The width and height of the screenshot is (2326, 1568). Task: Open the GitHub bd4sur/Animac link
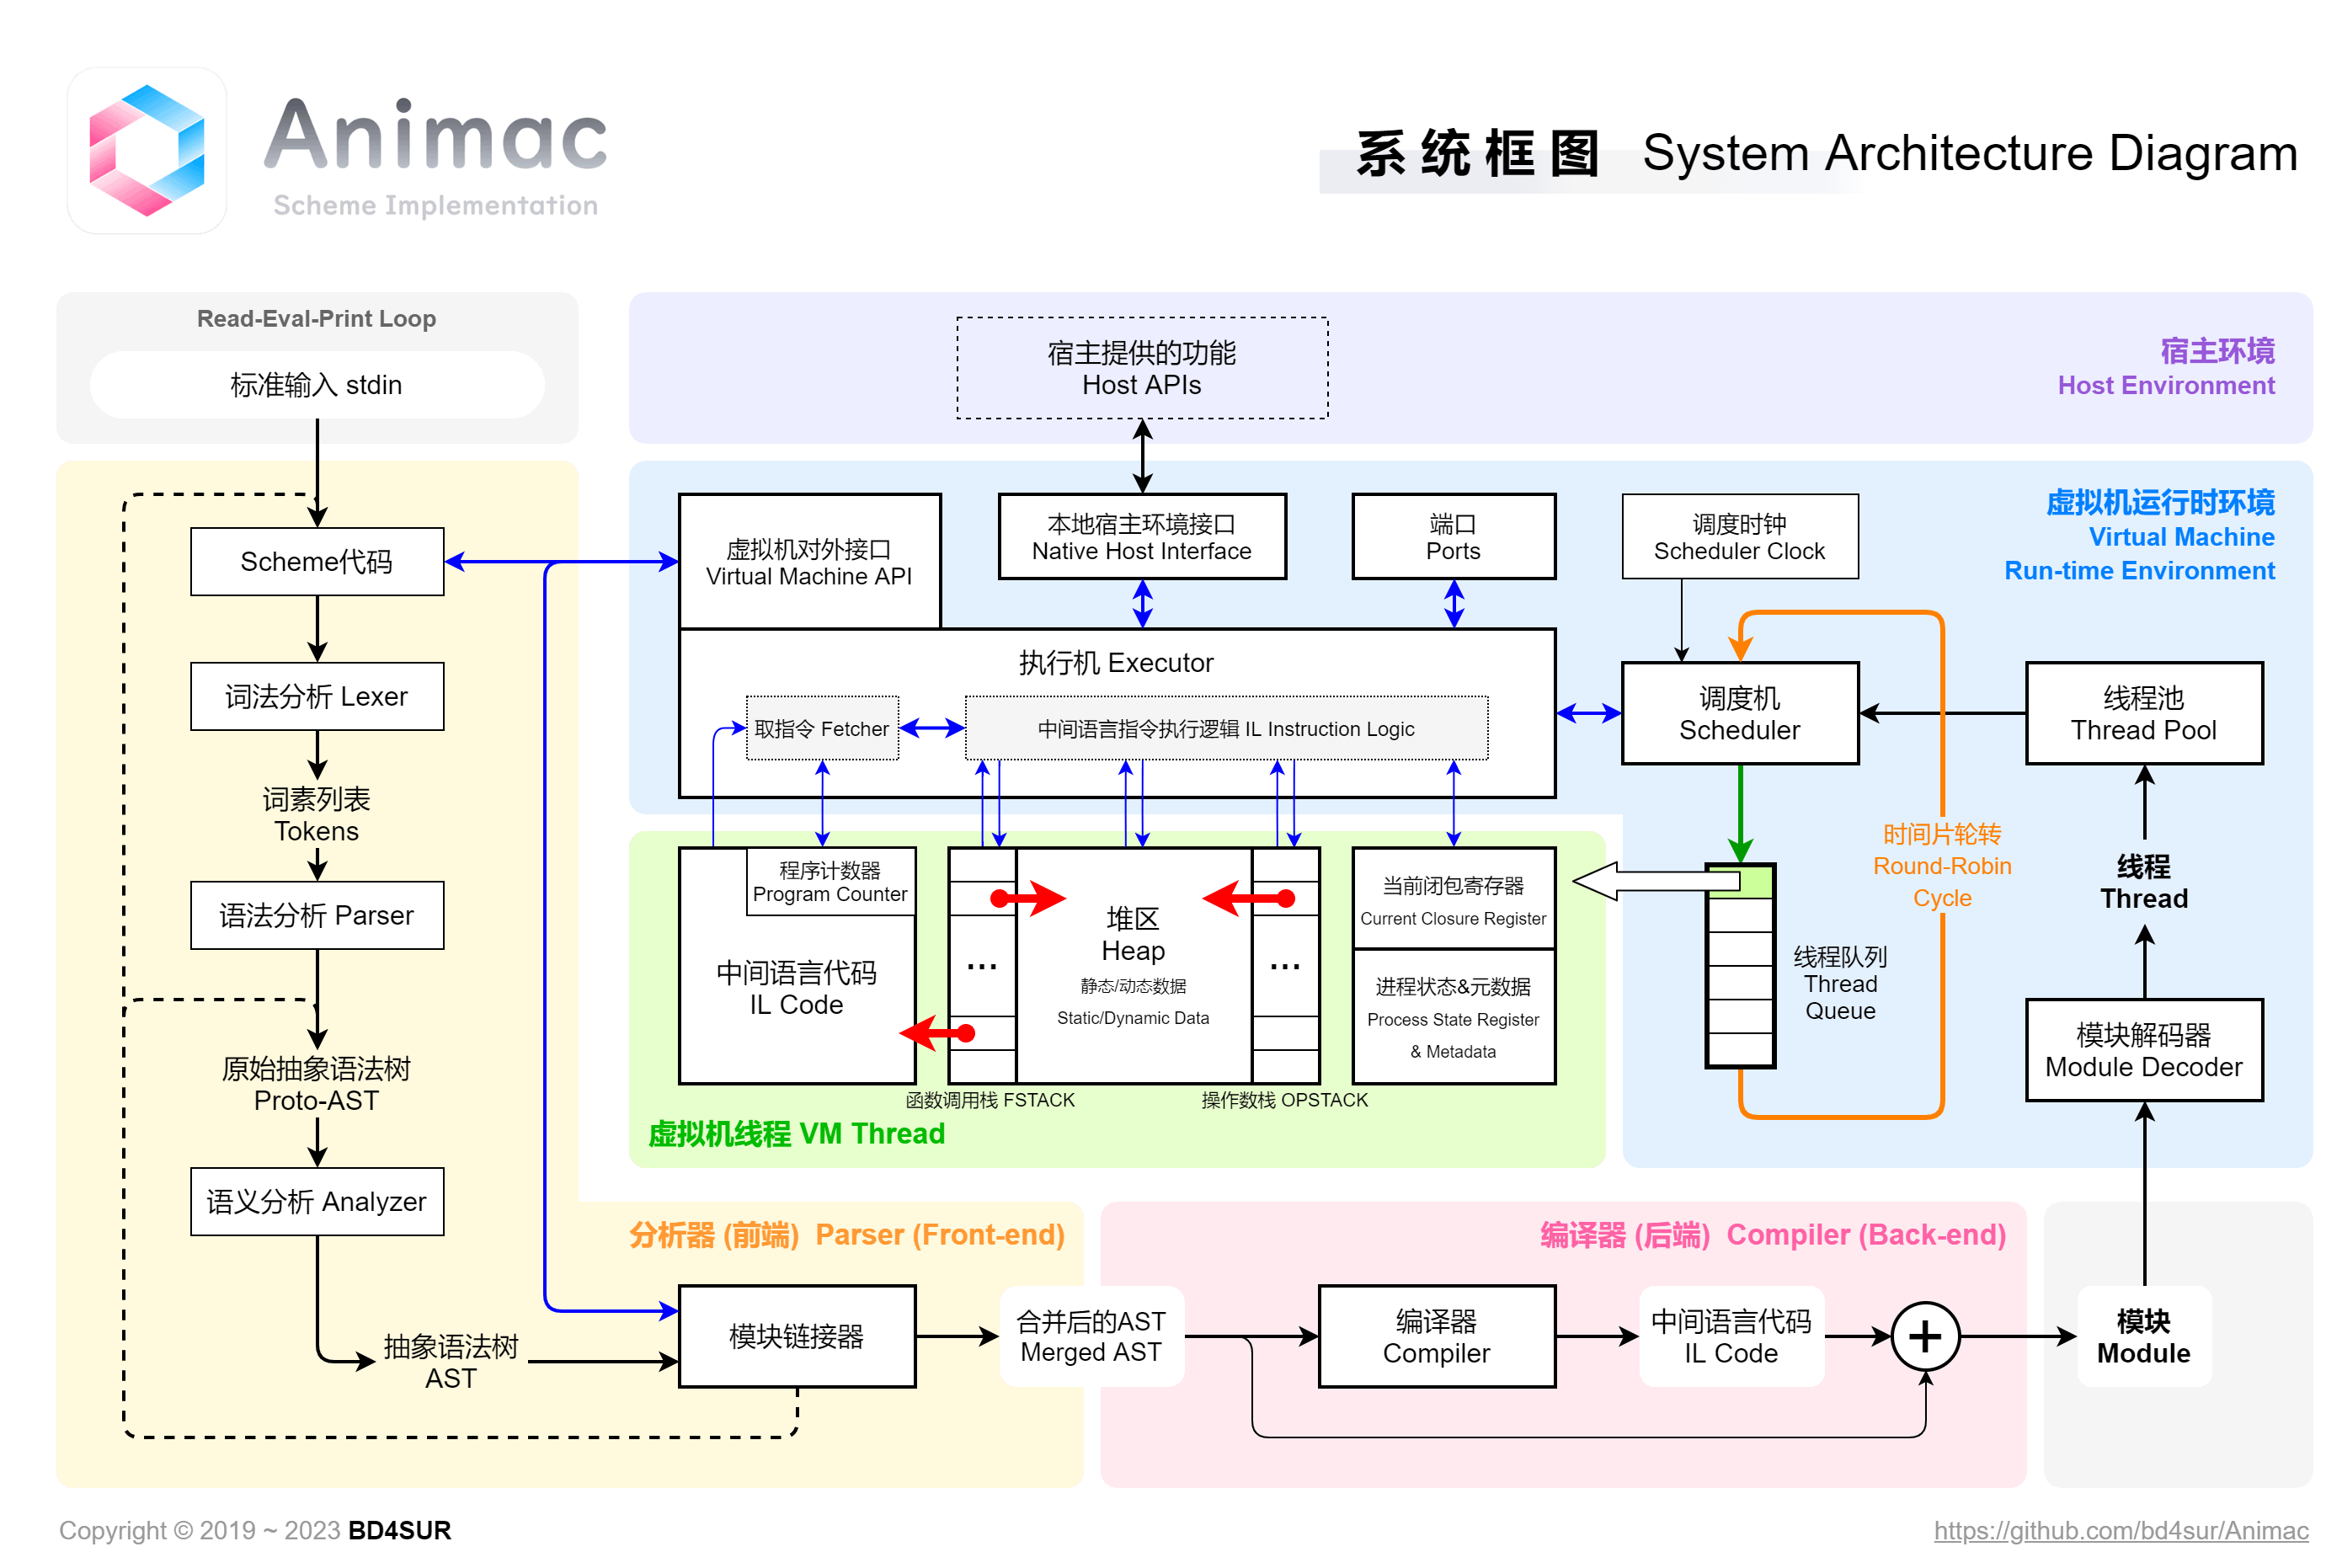2120,1530
